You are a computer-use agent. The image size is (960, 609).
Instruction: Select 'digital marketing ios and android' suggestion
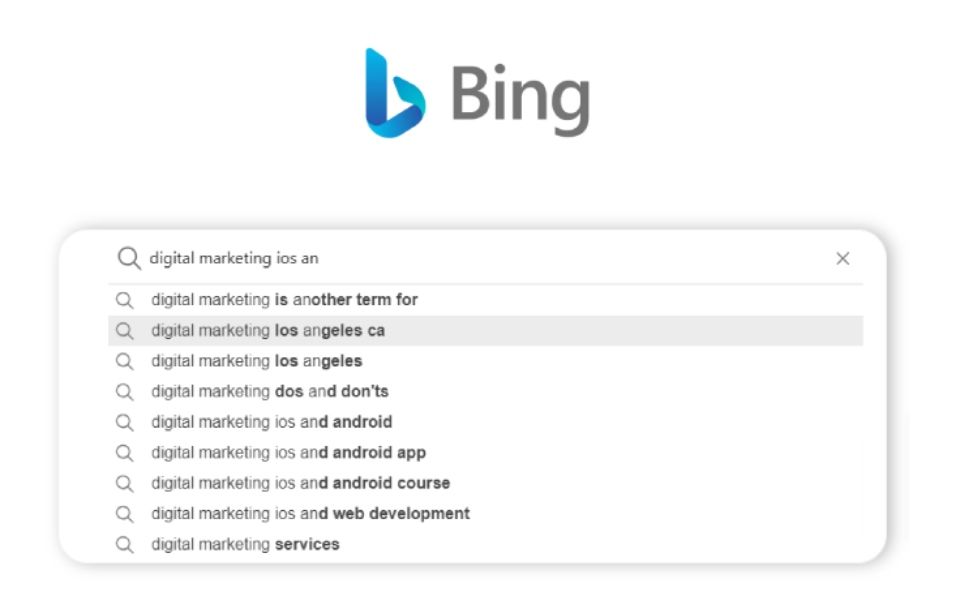pos(271,422)
